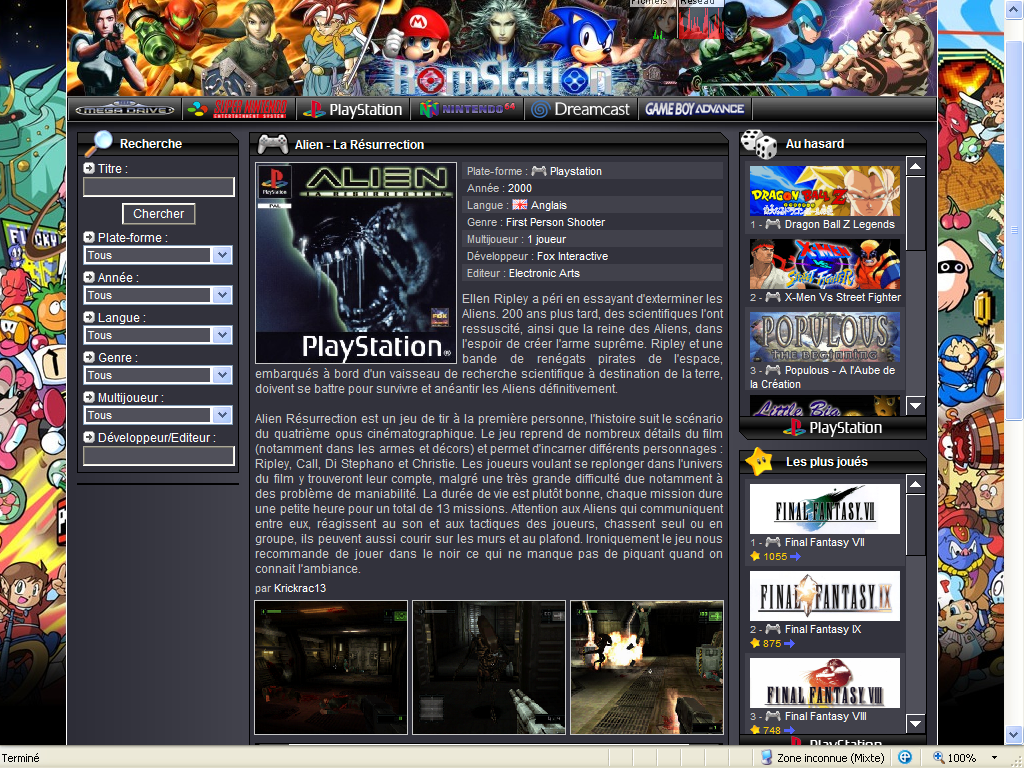Screen dimensions: 1024x768
Task: Click blue arrow next to 875 plays
Action: (790, 643)
